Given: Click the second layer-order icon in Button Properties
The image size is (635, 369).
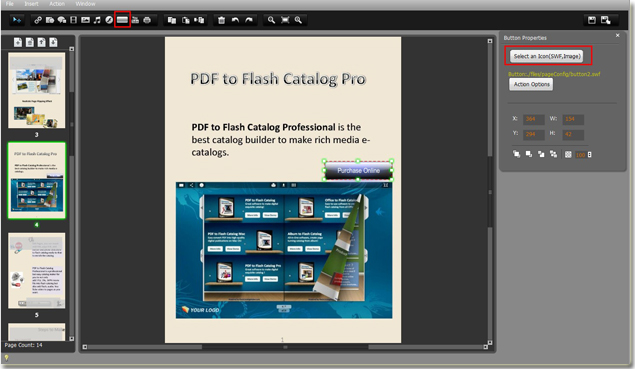Looking at the screenshot, I should click(528, 154).
